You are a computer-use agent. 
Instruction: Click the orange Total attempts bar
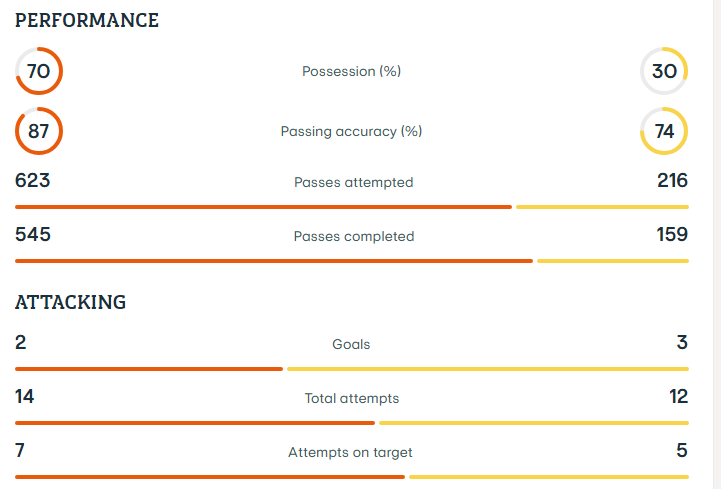(194, 423)
